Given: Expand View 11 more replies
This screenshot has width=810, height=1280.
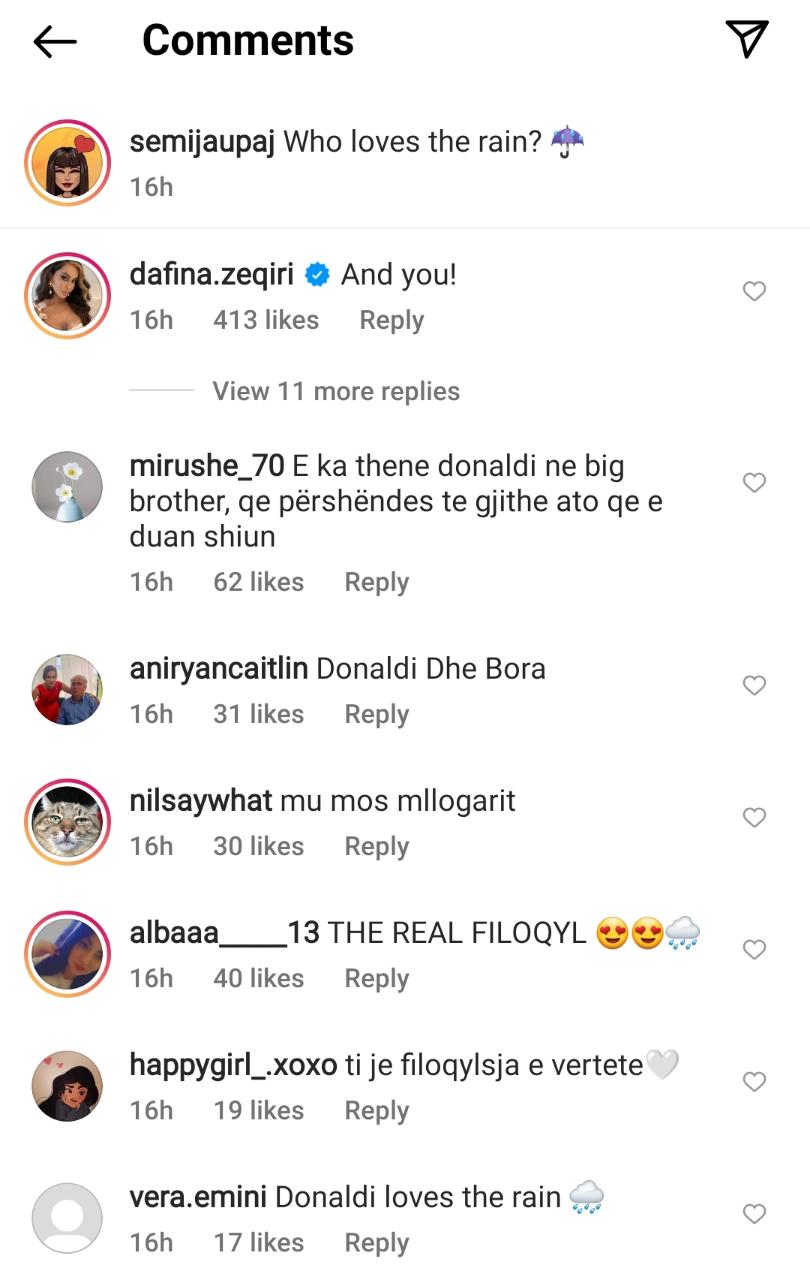Looking at the screenshot, I should (x=335, y=391).
